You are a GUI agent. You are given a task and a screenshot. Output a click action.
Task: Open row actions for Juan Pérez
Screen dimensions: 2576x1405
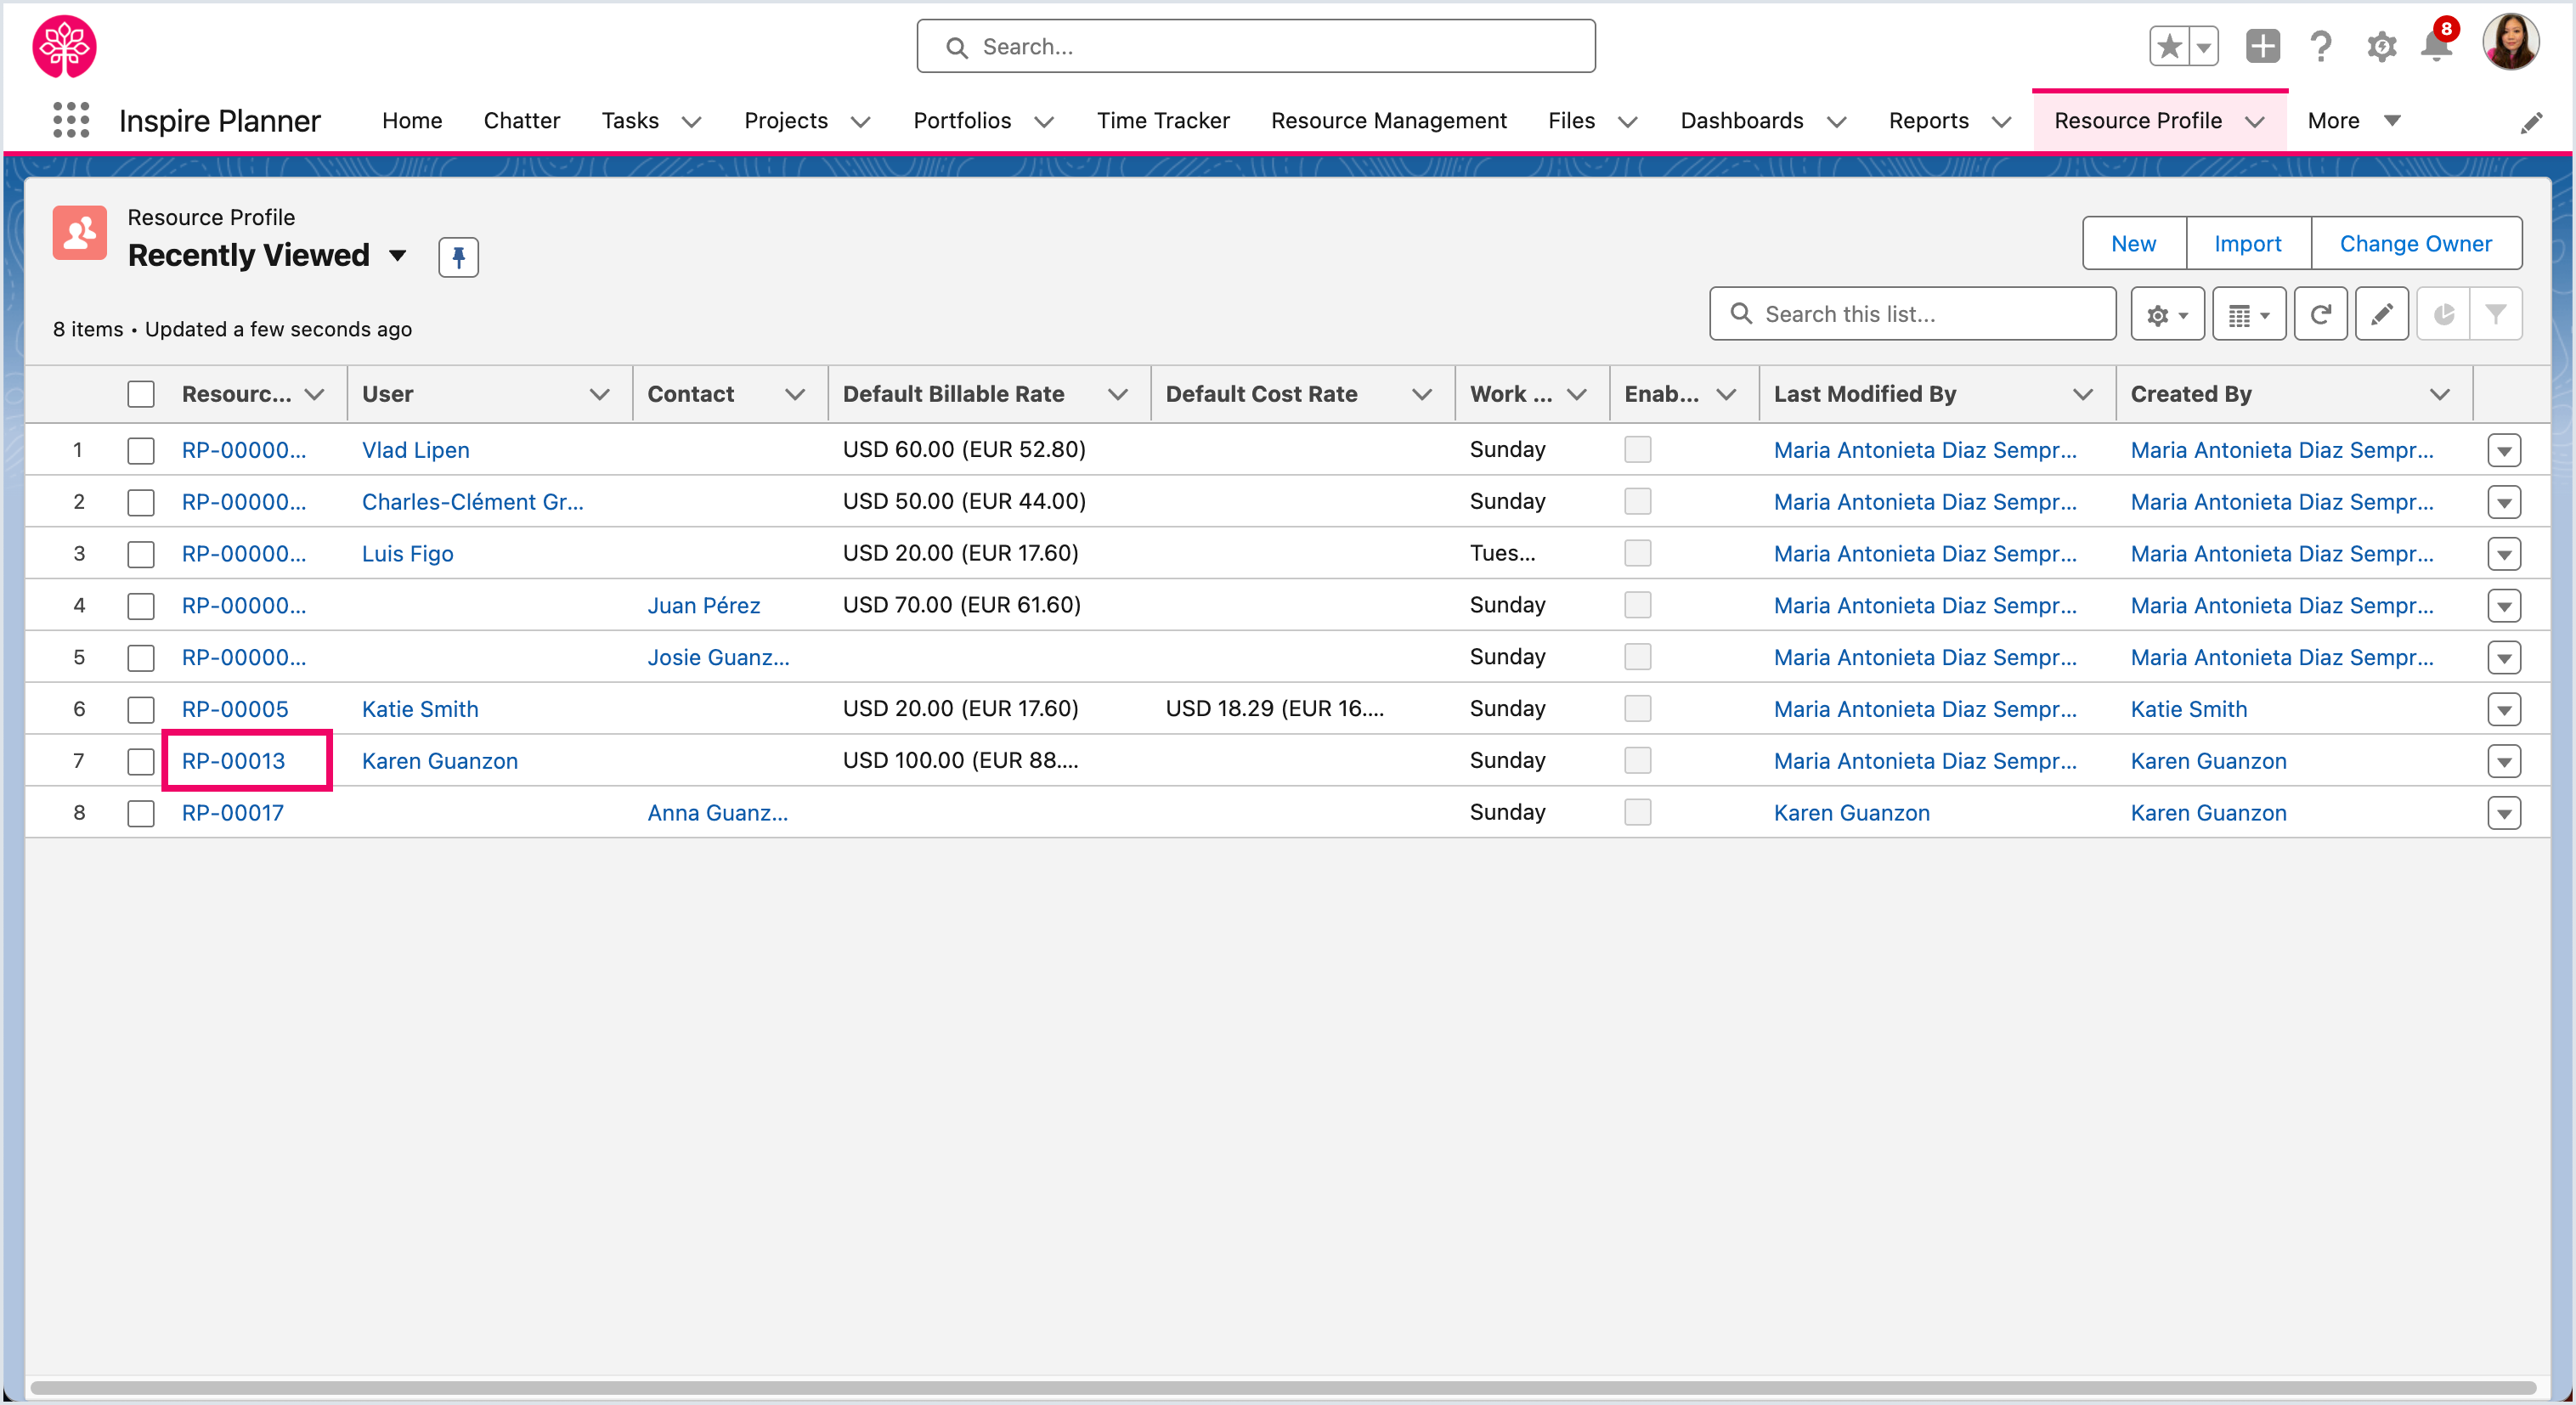tap(2504, 606)
